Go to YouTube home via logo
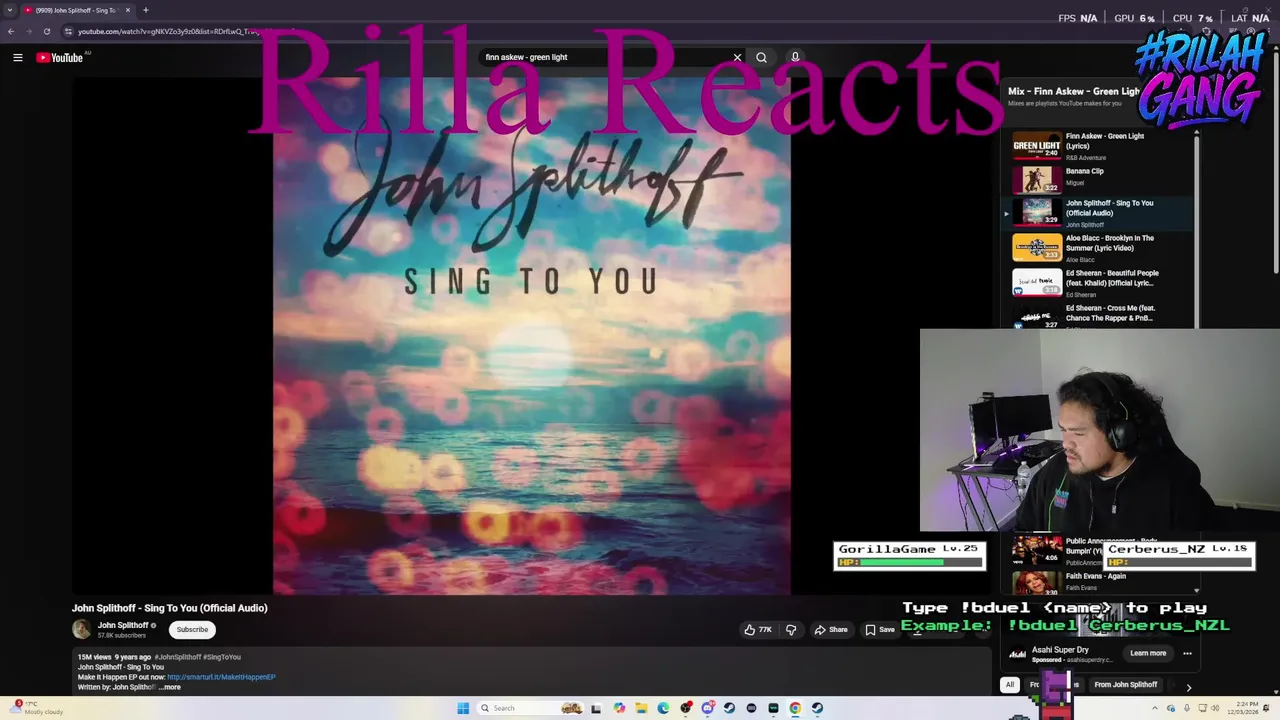This screenshot has width=1280, height=720. tap(60, 57)
